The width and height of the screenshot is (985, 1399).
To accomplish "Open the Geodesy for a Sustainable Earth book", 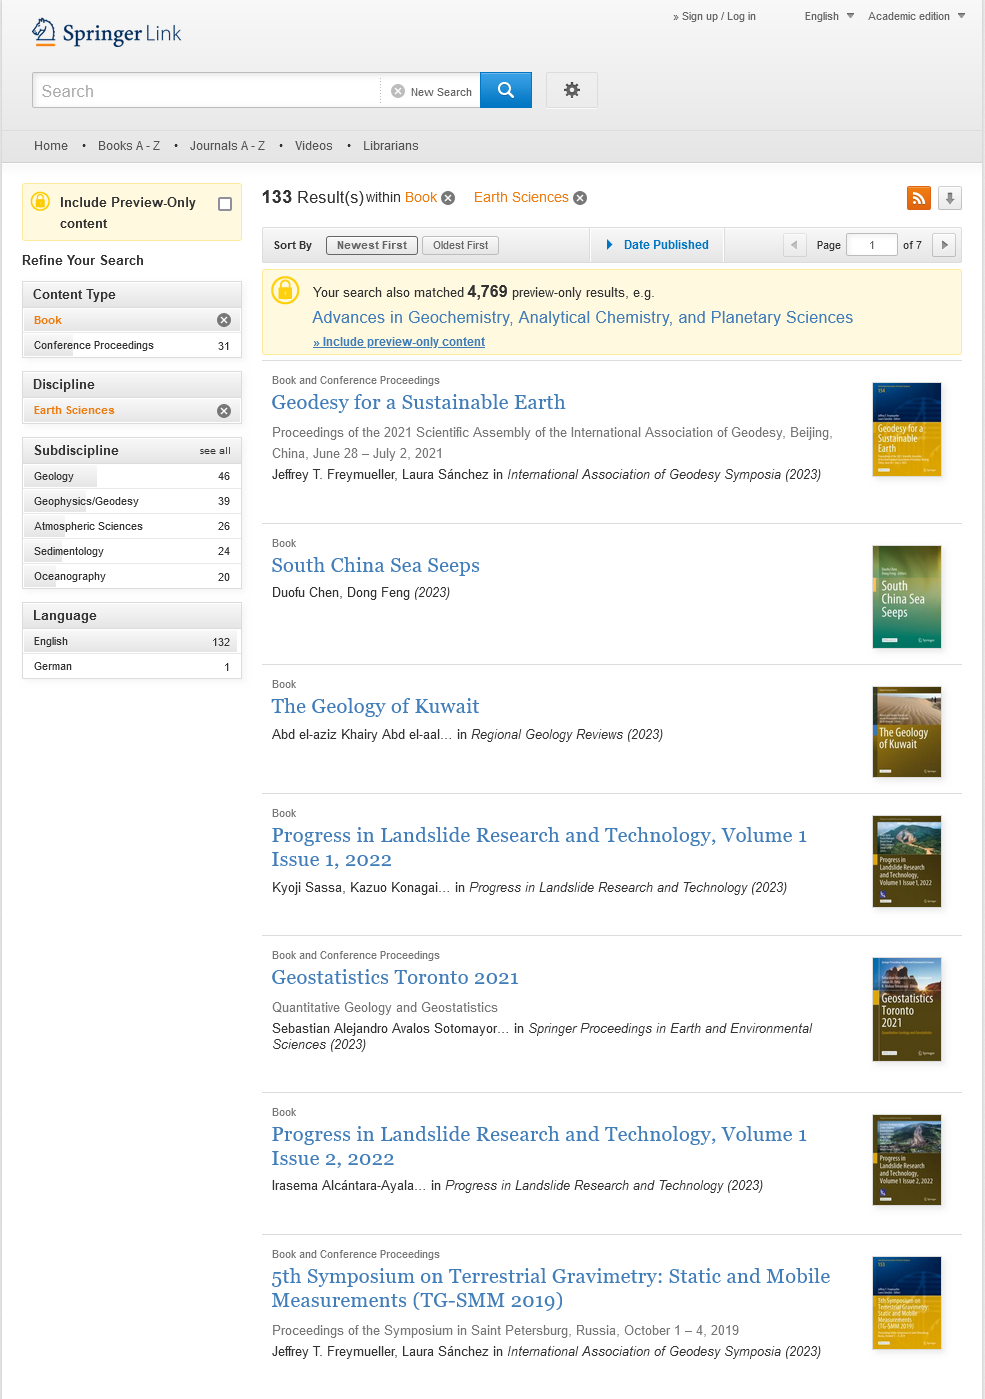I will 418,403.
